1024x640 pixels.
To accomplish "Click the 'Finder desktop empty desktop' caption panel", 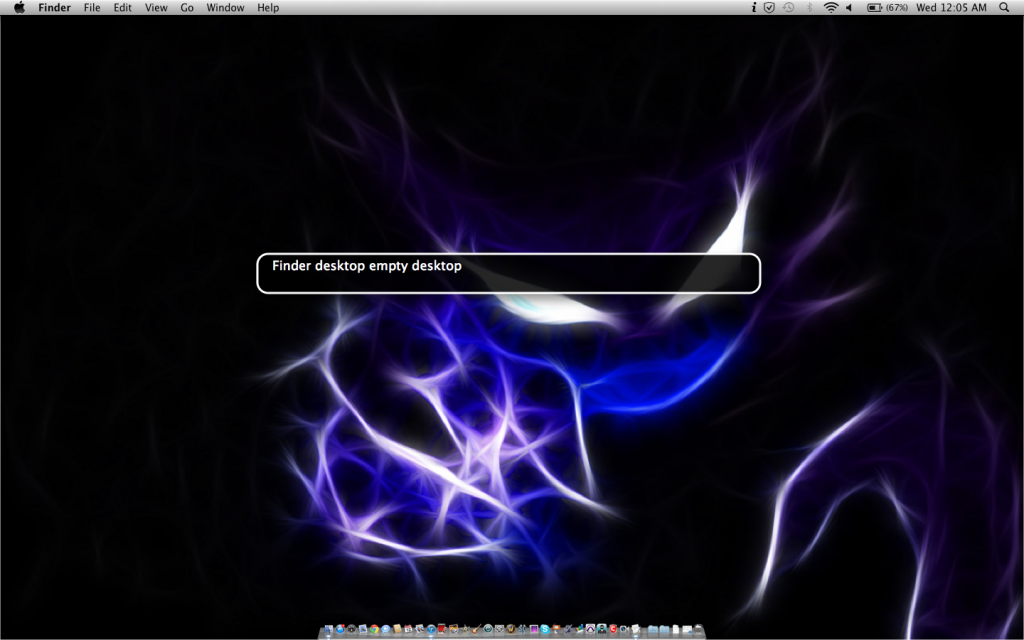I will tap(509, 273).
